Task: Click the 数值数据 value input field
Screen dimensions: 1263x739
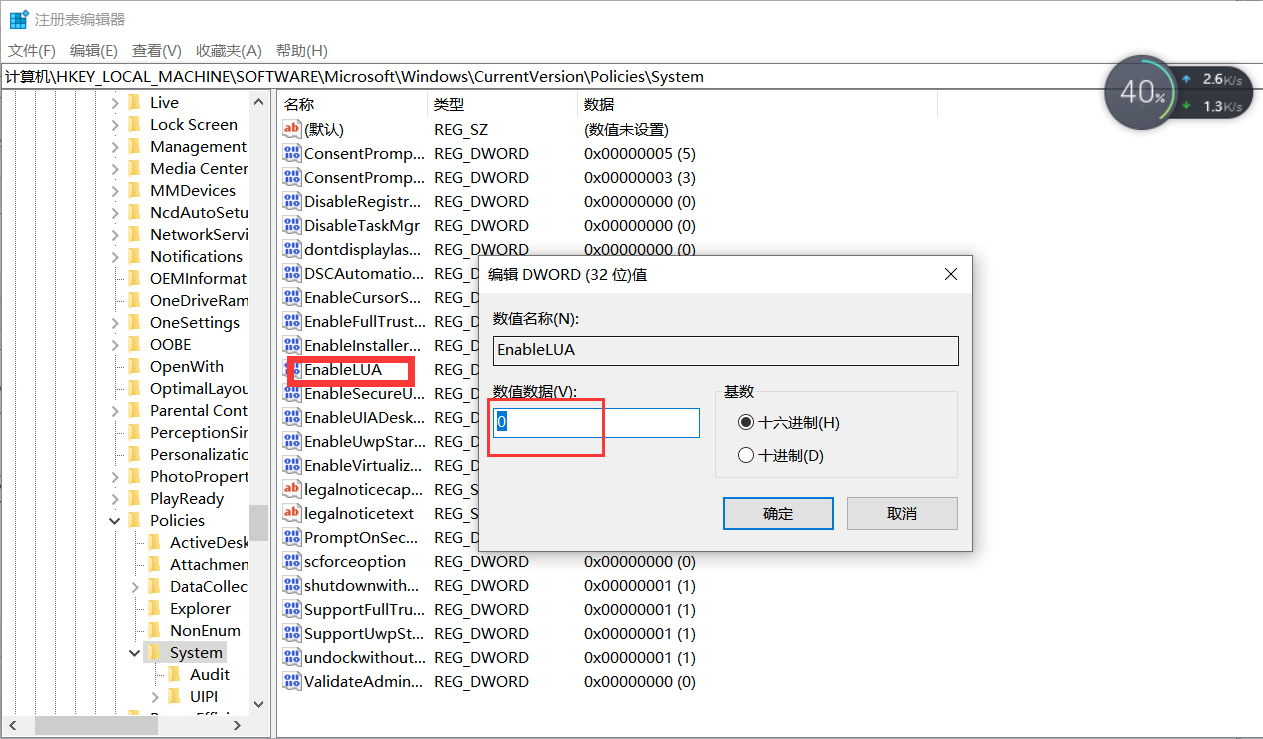Action: coord(597,422)
